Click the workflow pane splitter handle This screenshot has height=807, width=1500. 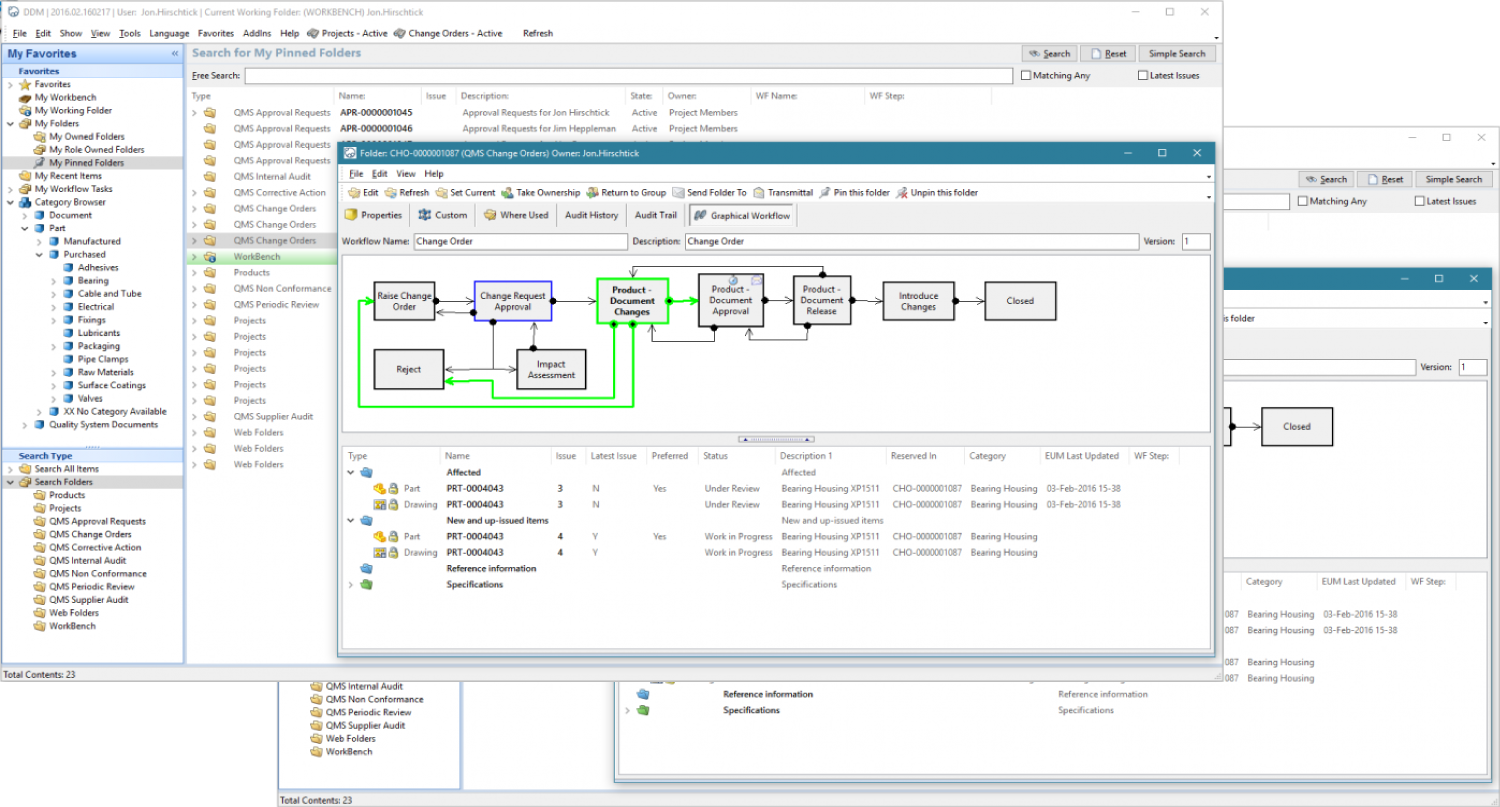[776, 439]
